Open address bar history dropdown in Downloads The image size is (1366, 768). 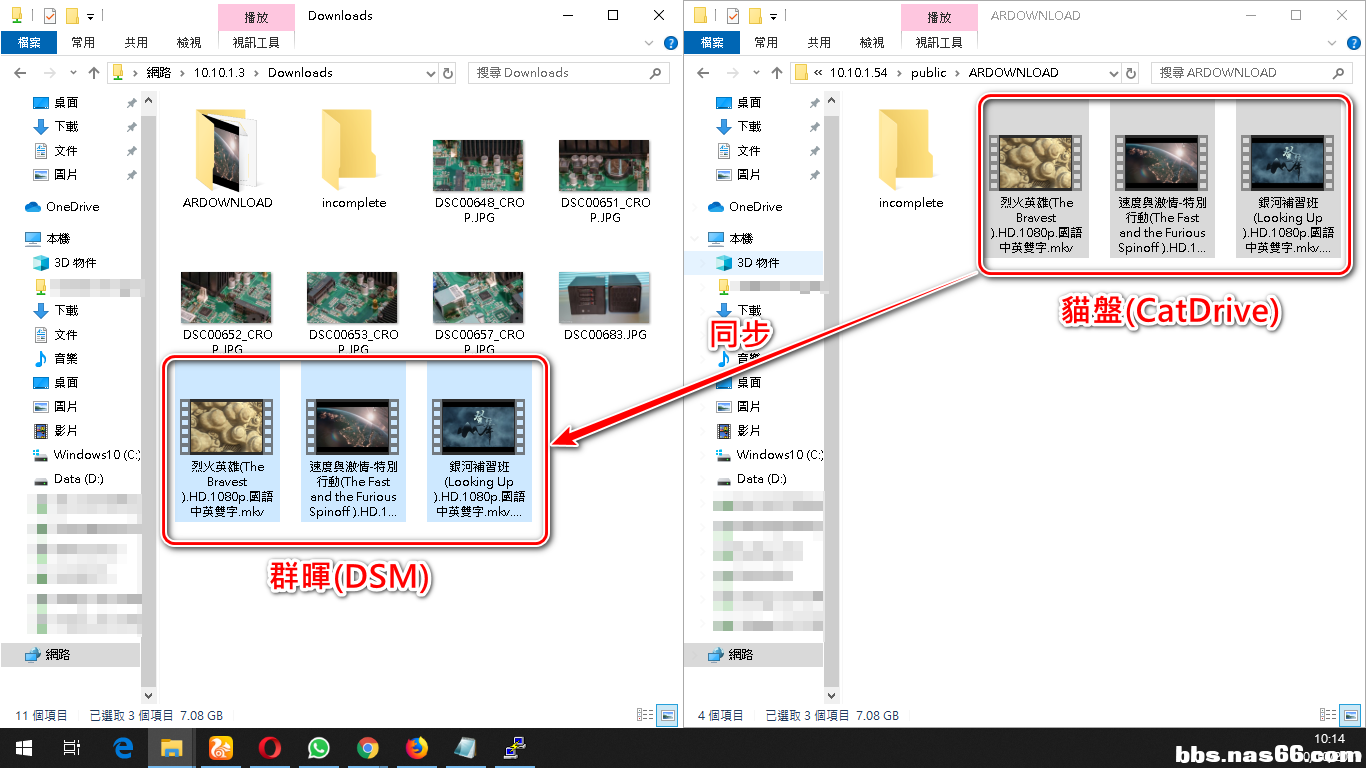[432, 73]
